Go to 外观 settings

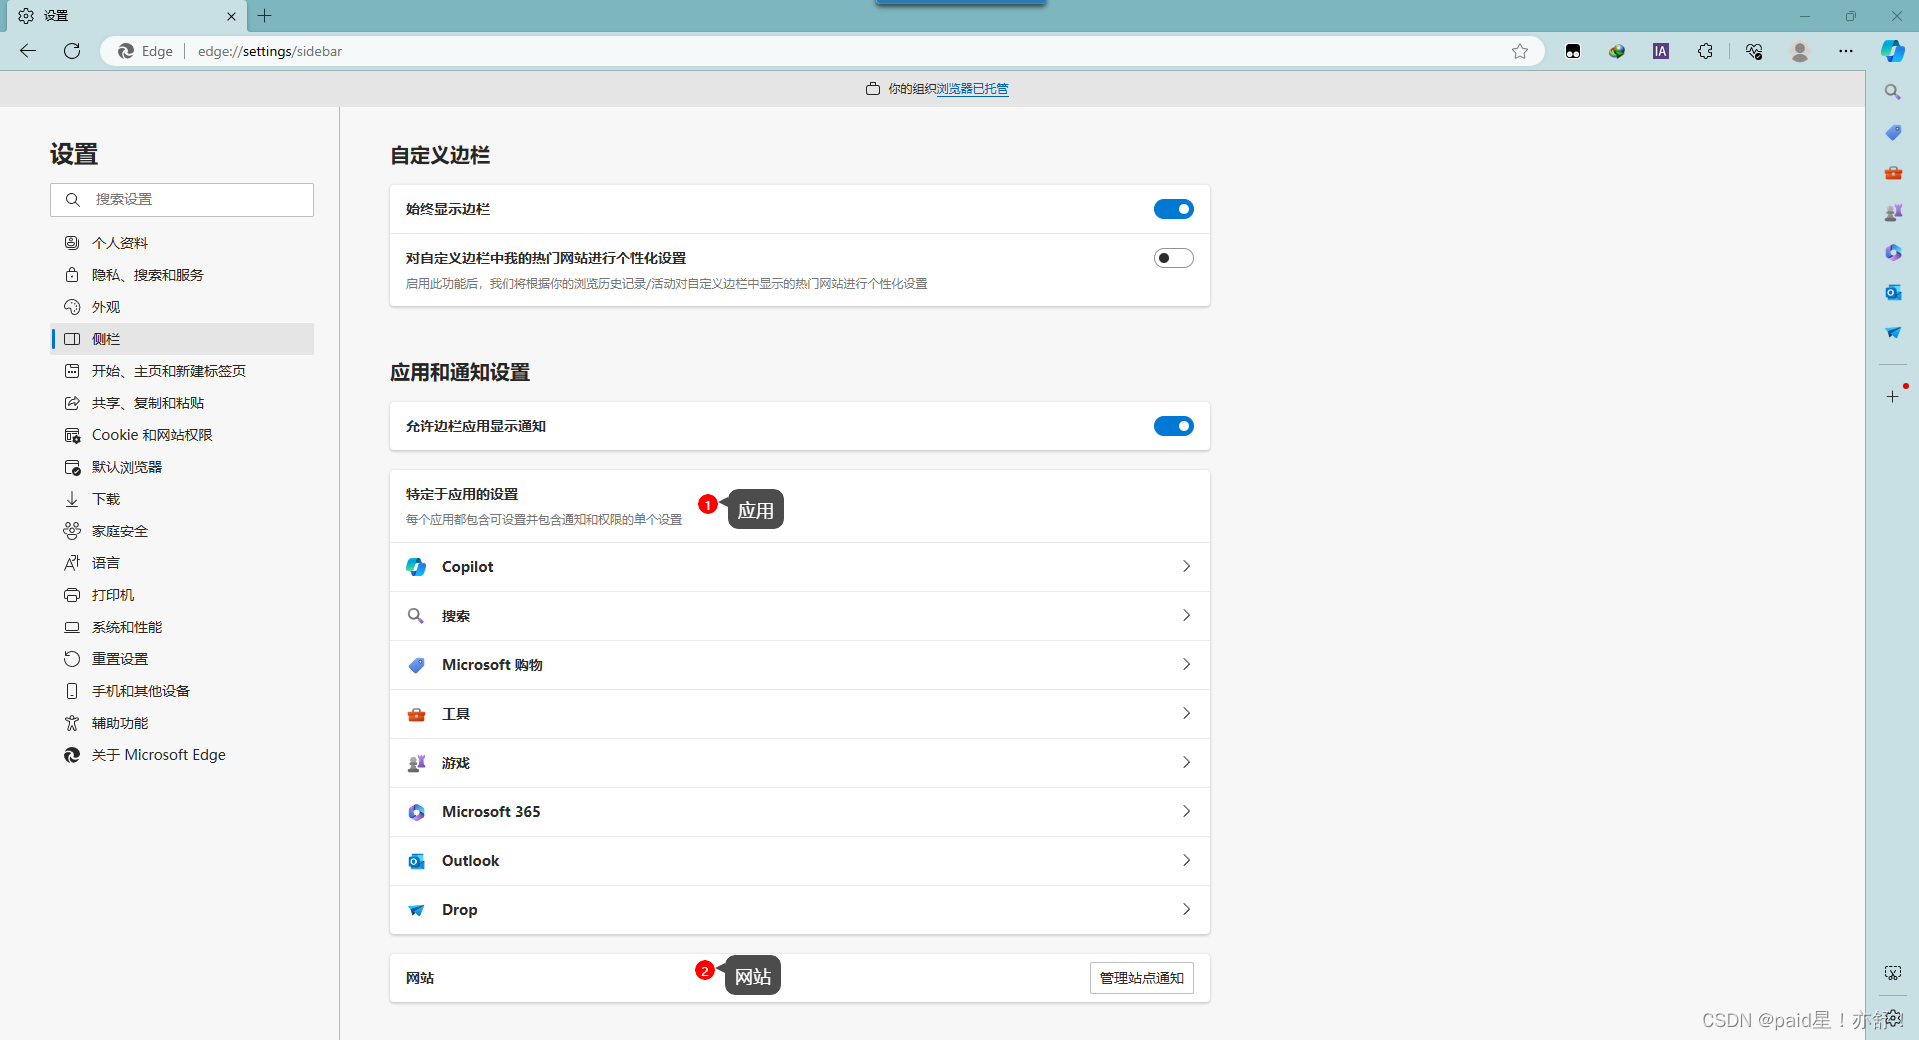coord(182,307)
